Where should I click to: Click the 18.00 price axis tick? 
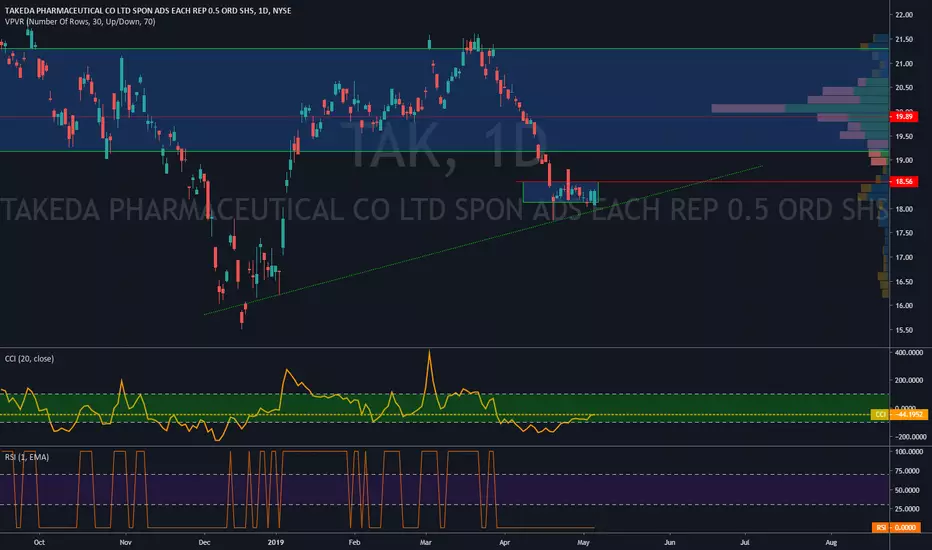904,209
